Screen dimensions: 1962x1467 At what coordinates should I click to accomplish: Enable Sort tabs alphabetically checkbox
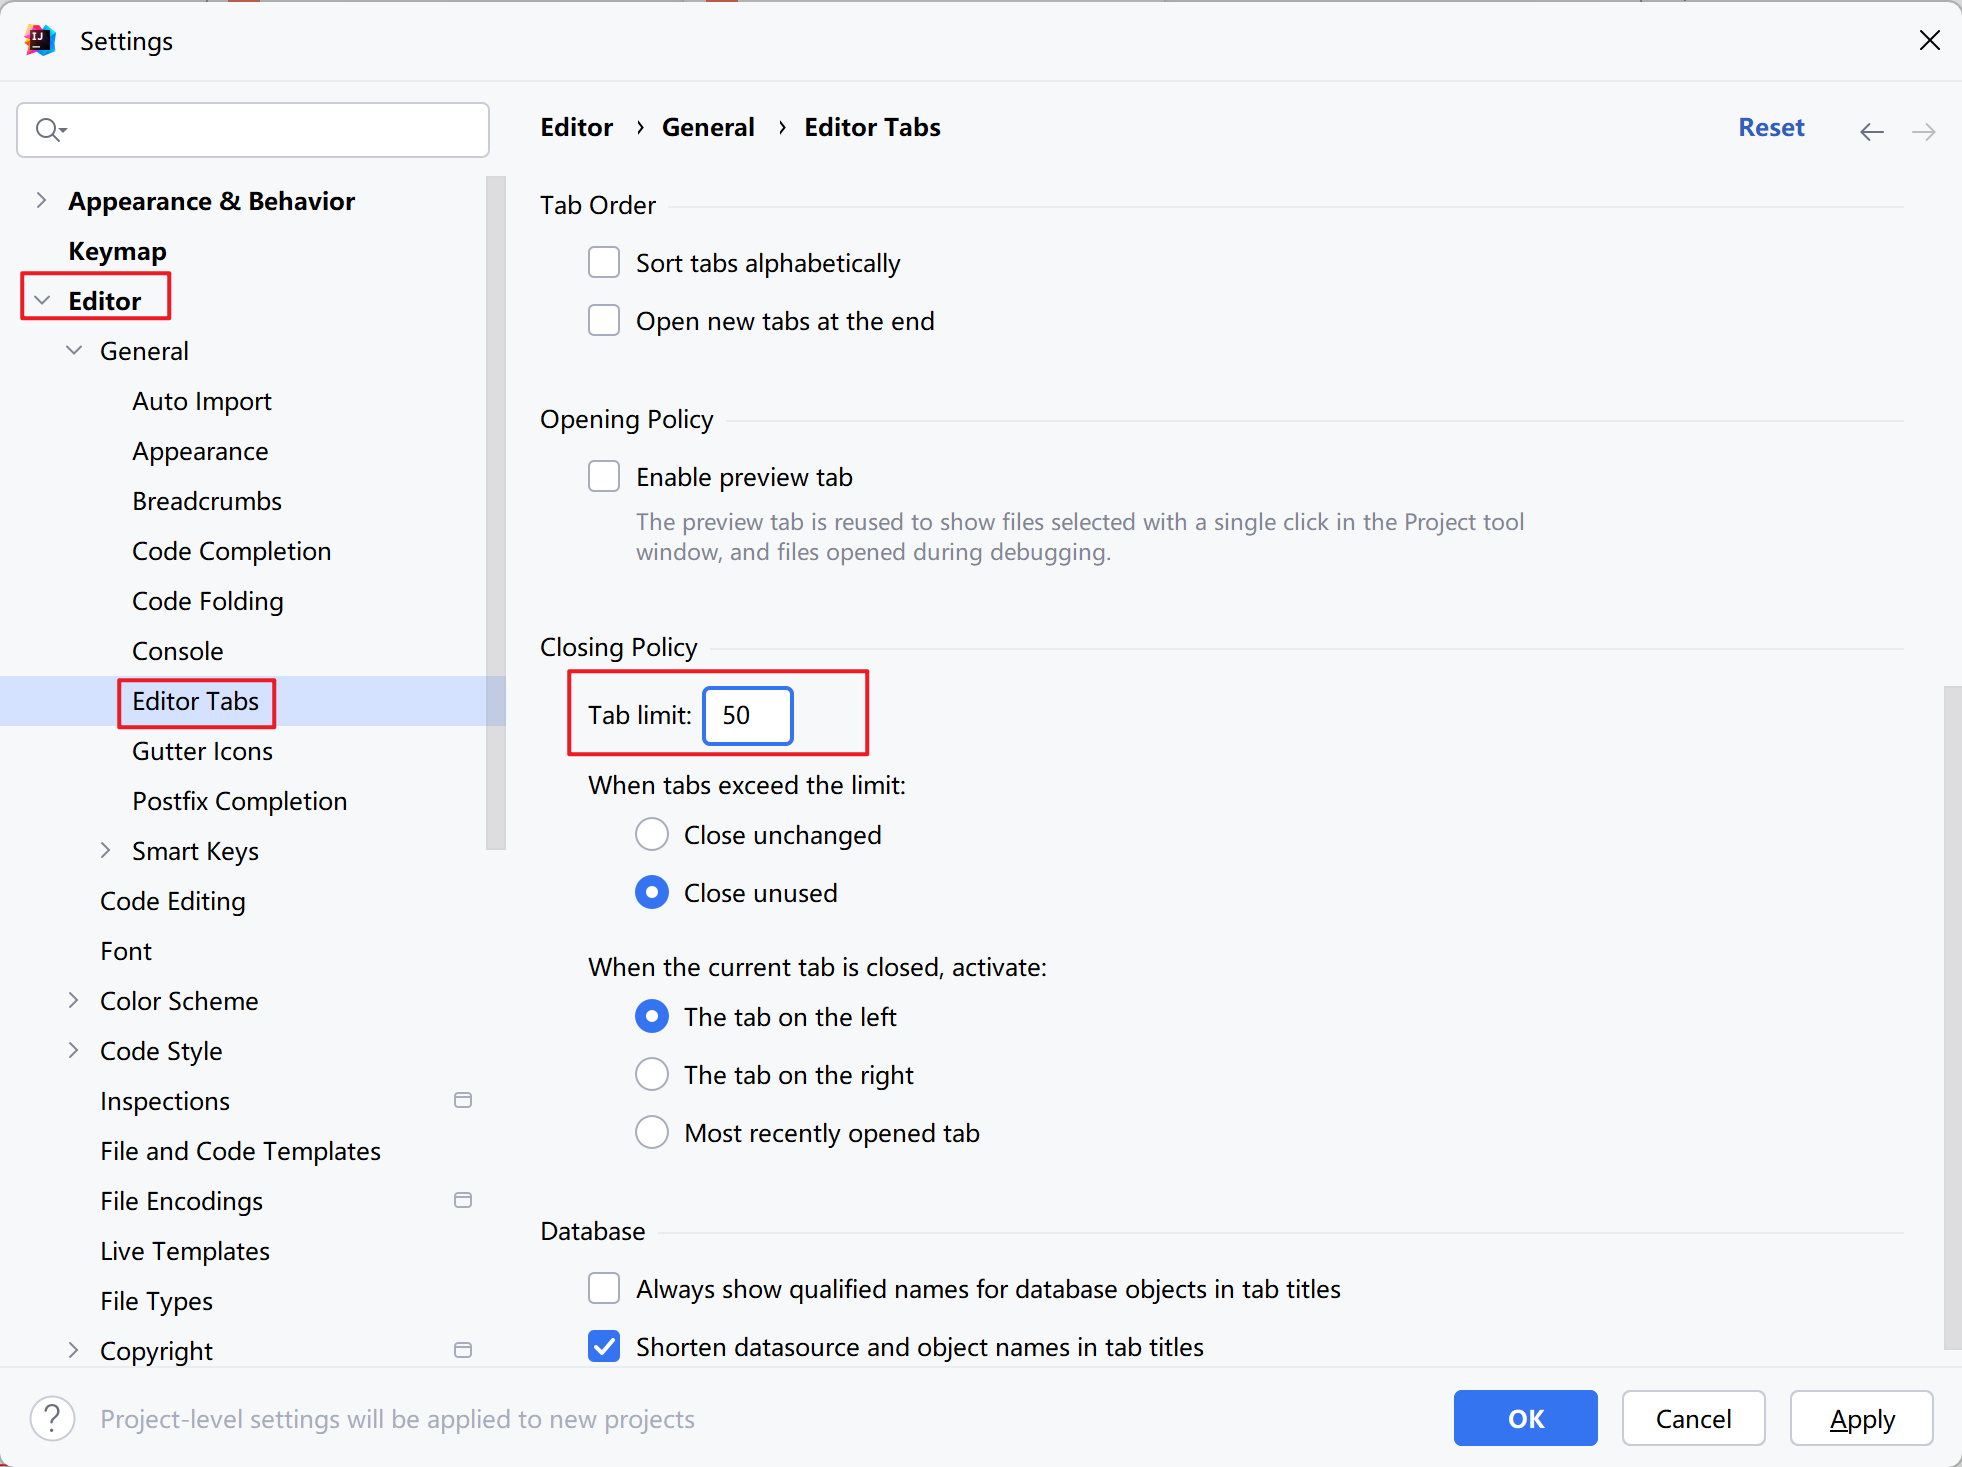click(x=604, y=263)
